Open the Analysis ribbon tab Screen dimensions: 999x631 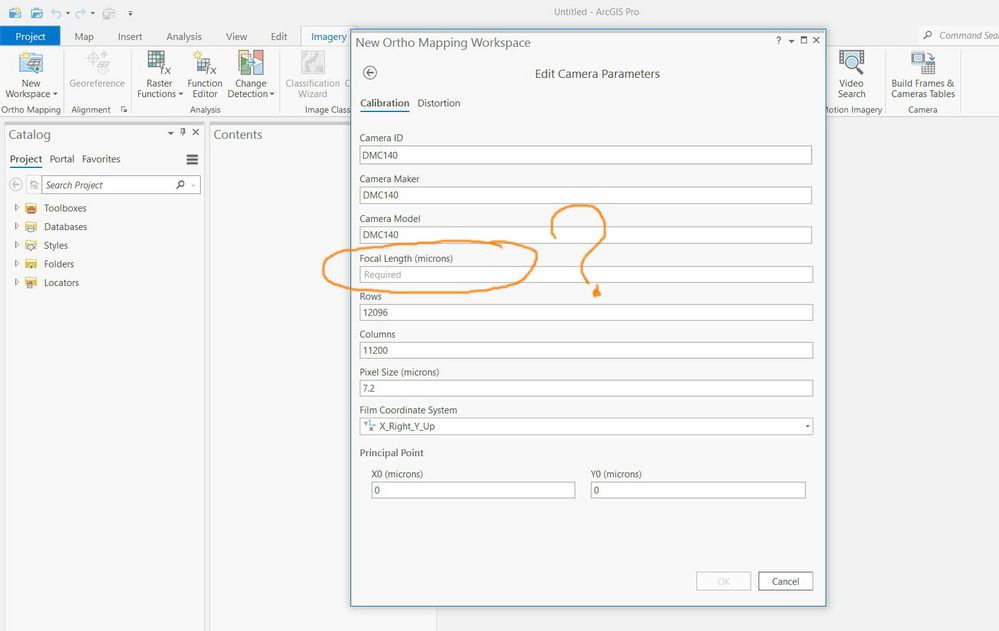point(183,36)
